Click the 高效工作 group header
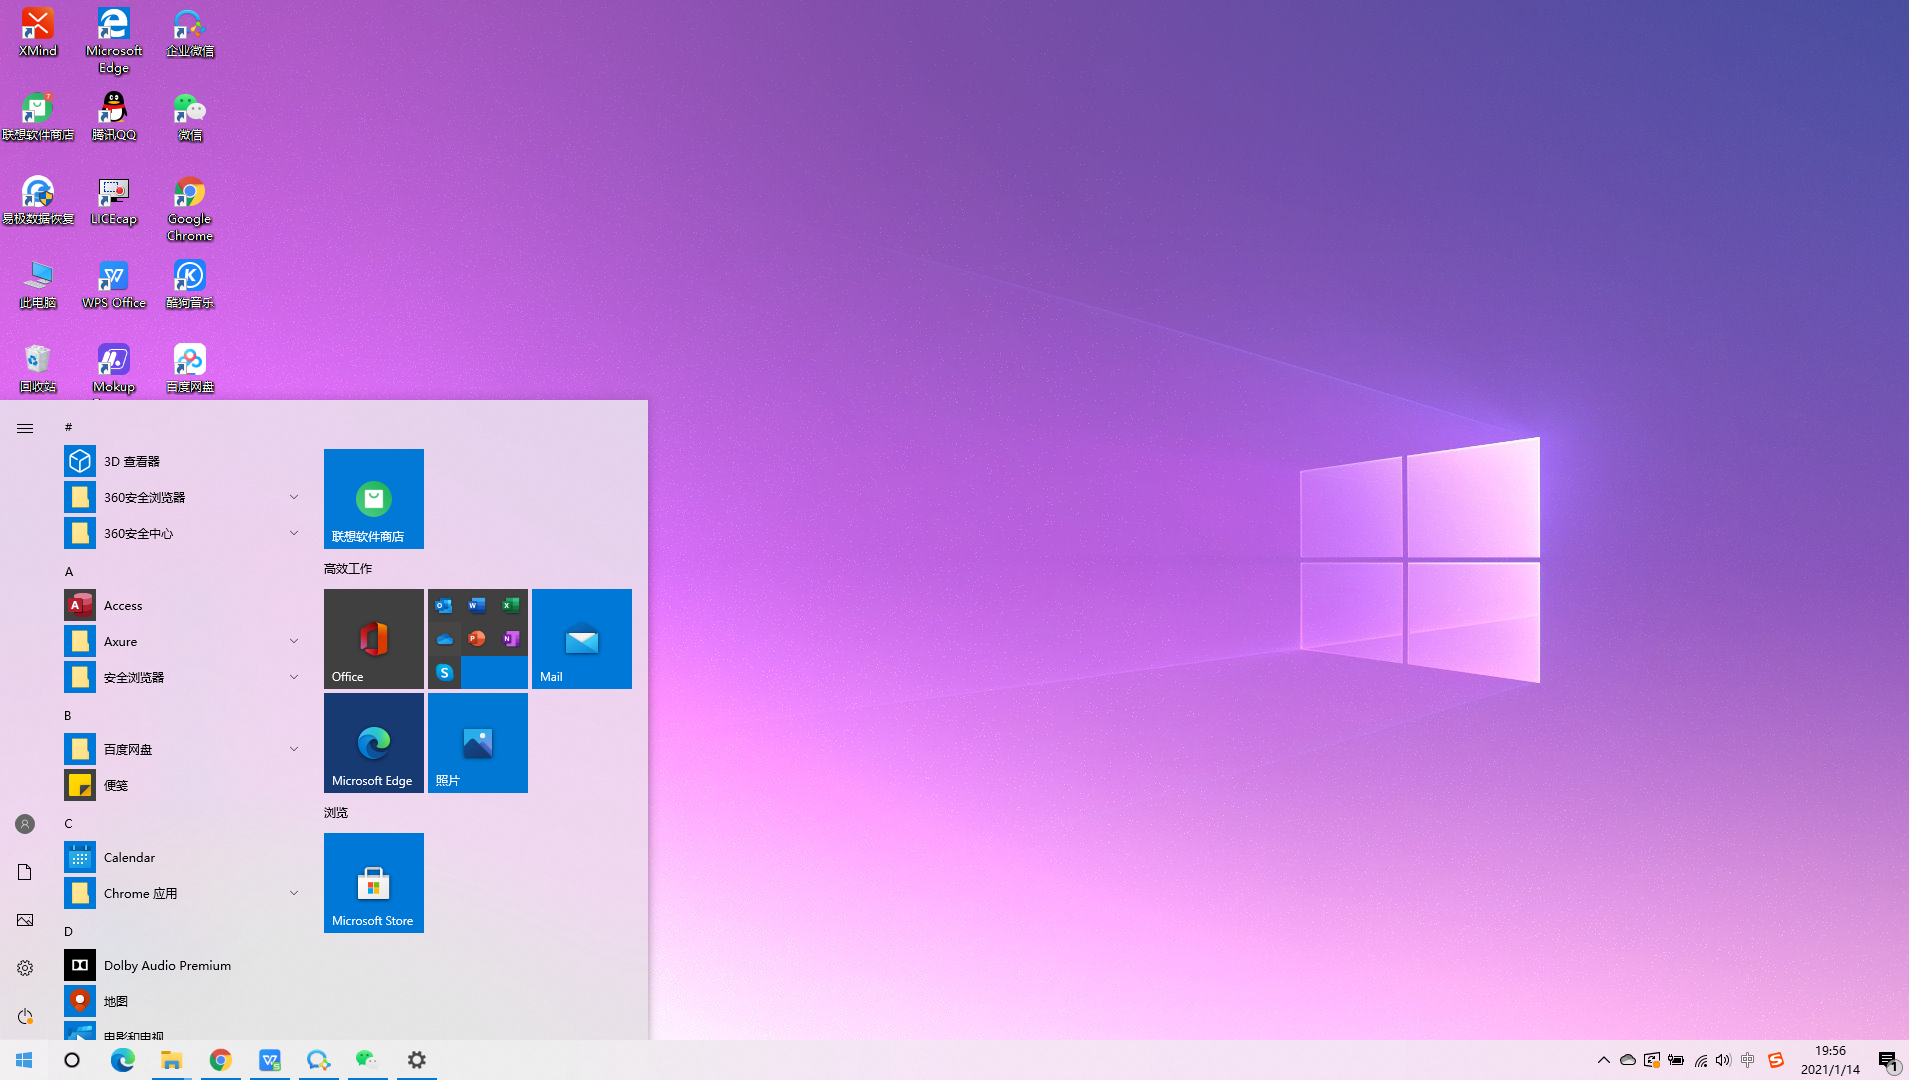 coord(348,569)
